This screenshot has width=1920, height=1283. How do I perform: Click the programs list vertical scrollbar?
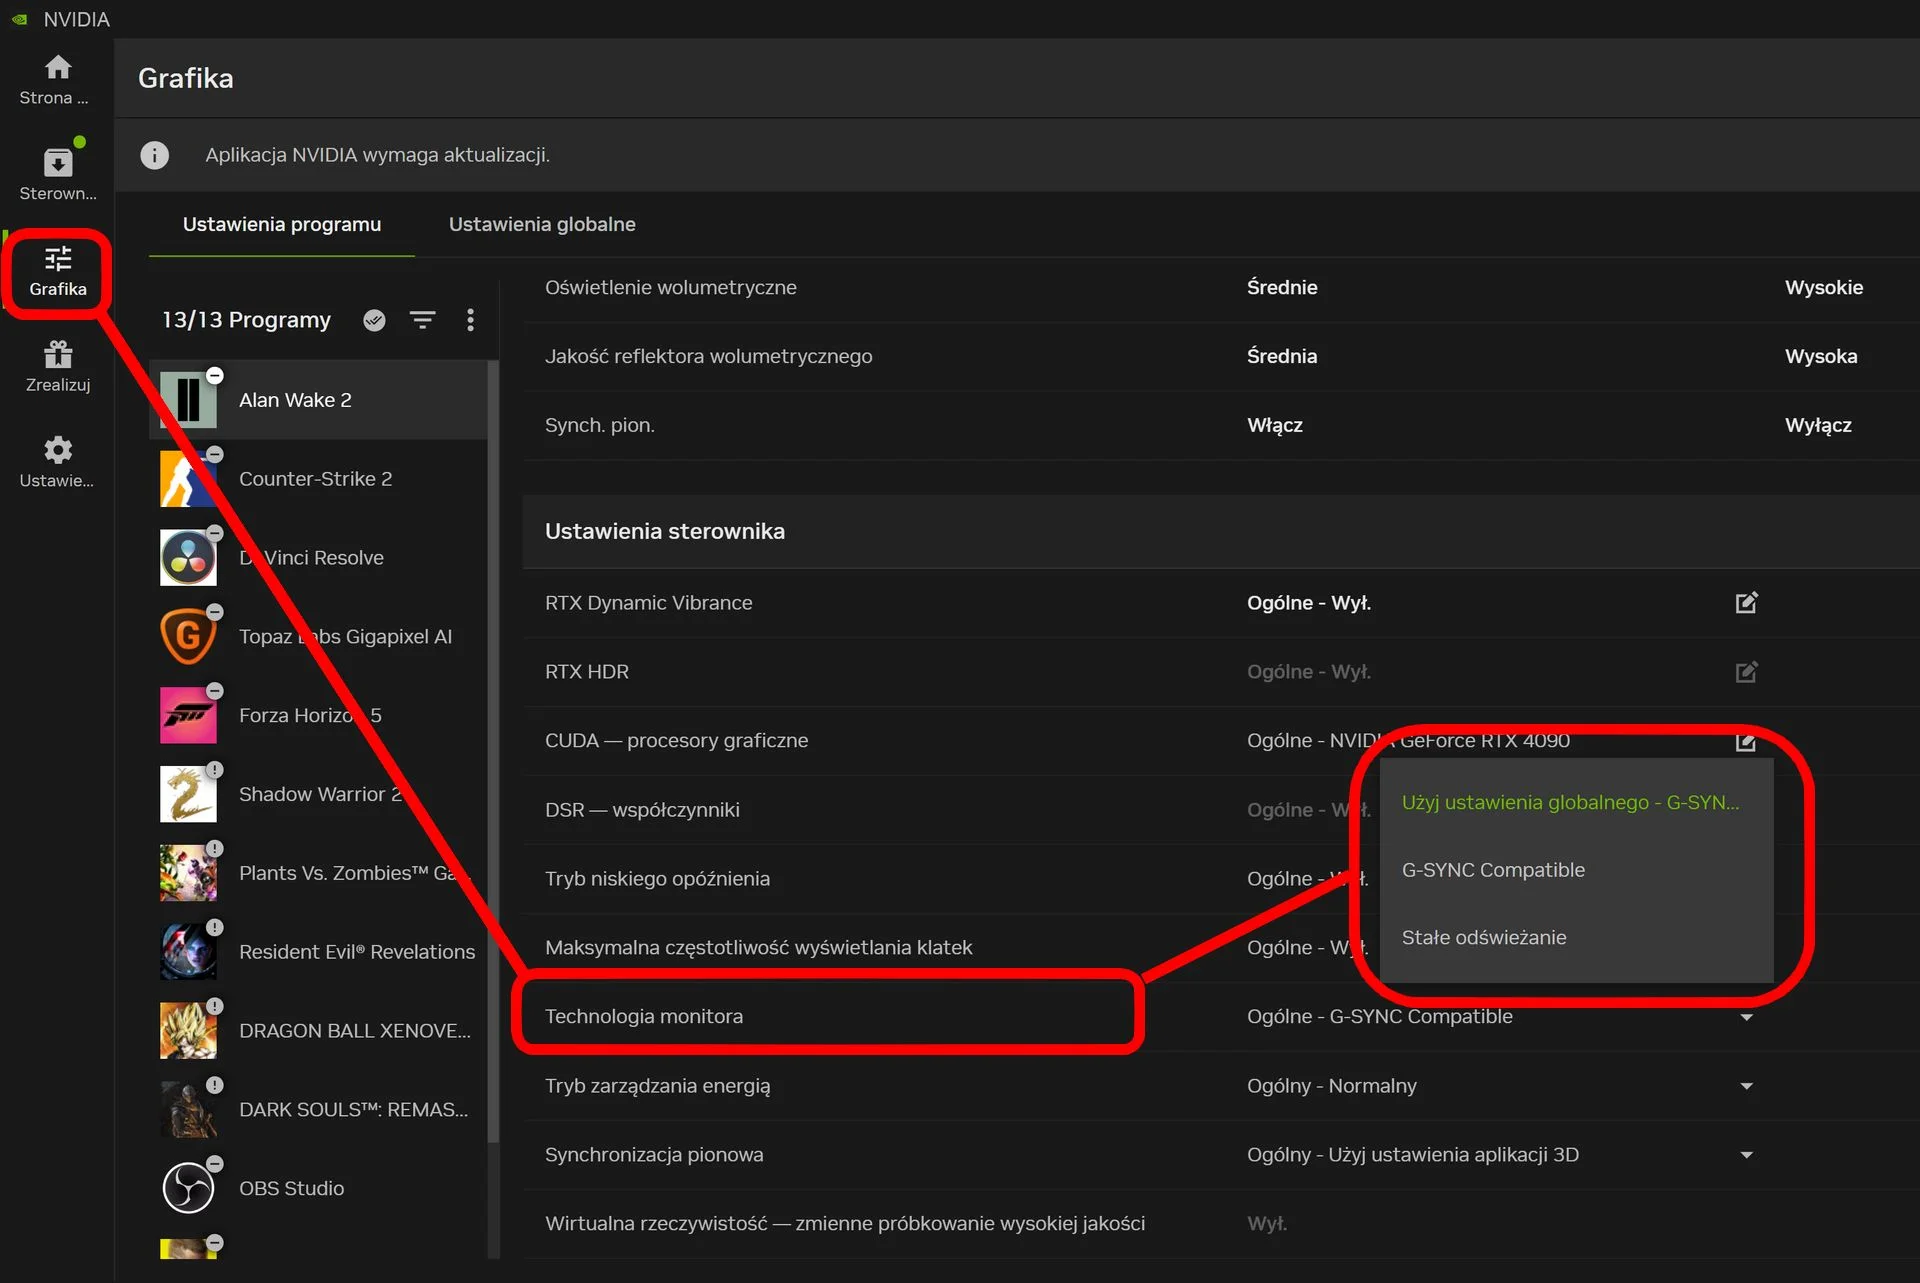click(x=492, y=752)
